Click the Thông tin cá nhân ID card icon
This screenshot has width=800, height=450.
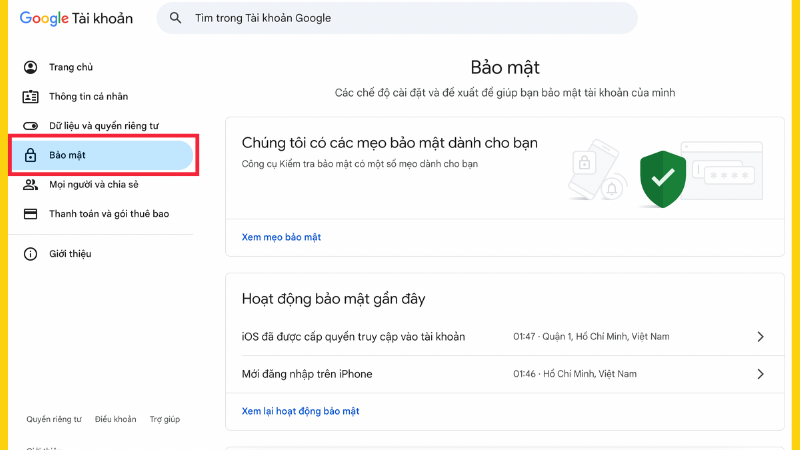[x=30, y=97]
